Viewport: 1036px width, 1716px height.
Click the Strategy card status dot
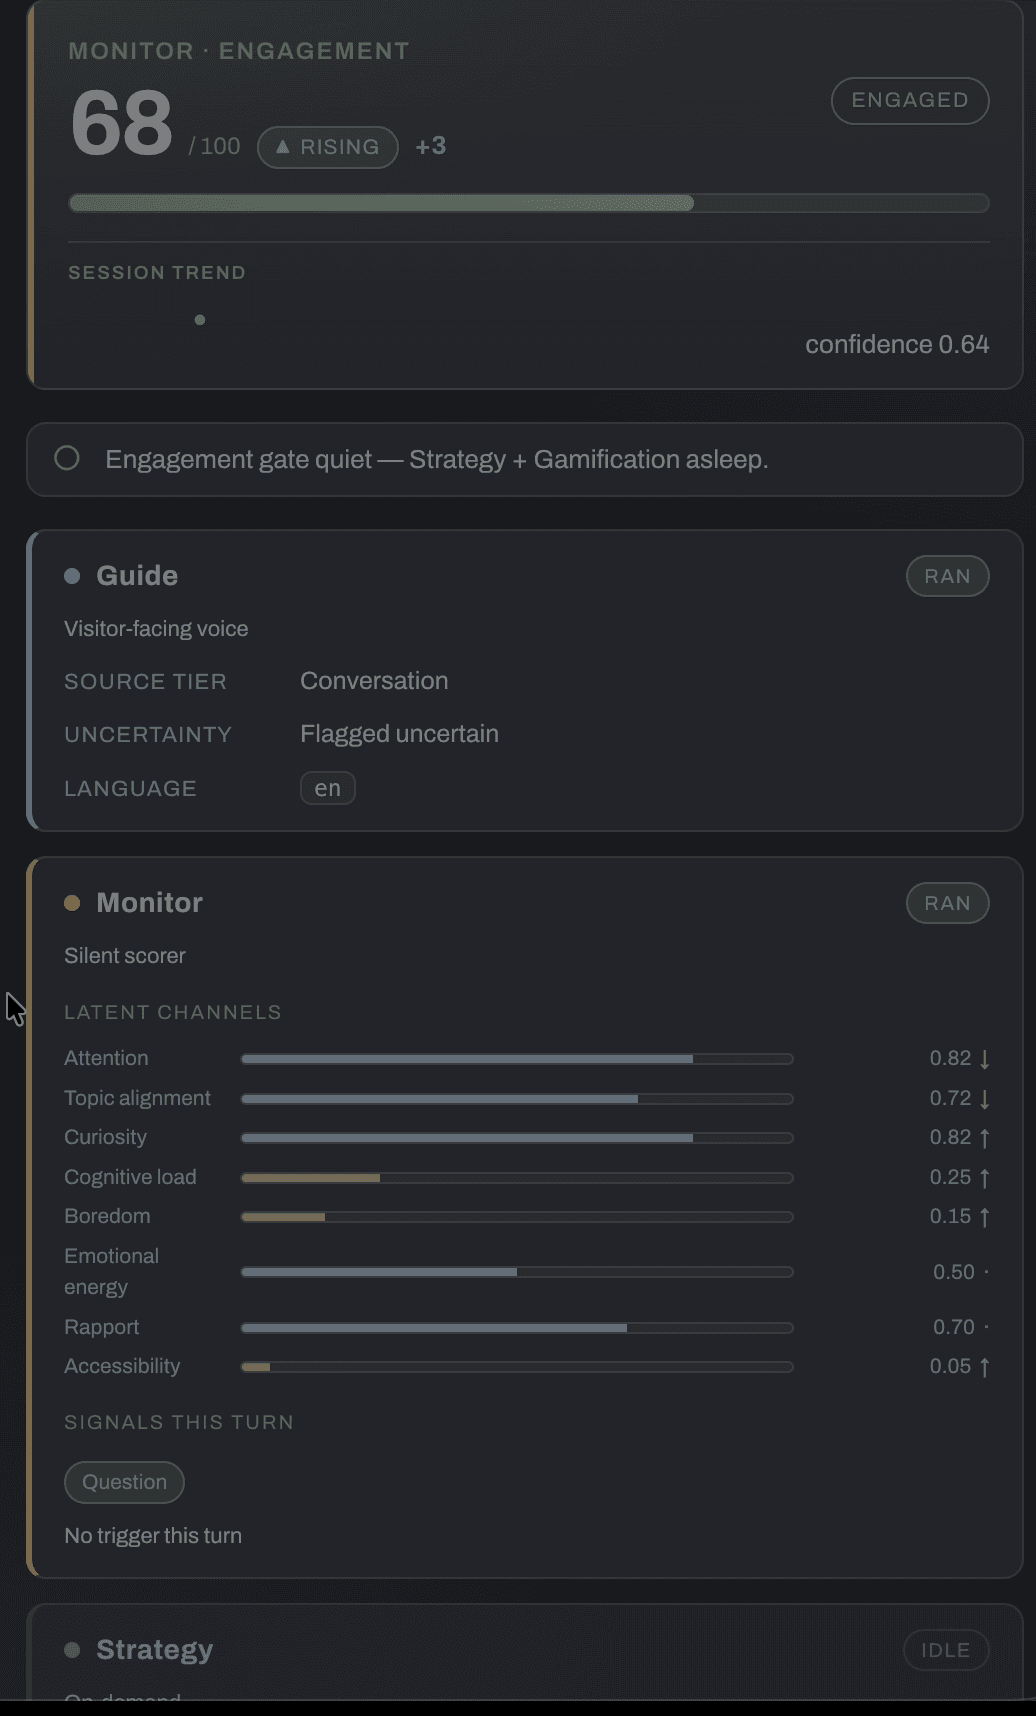[72, 1650]
